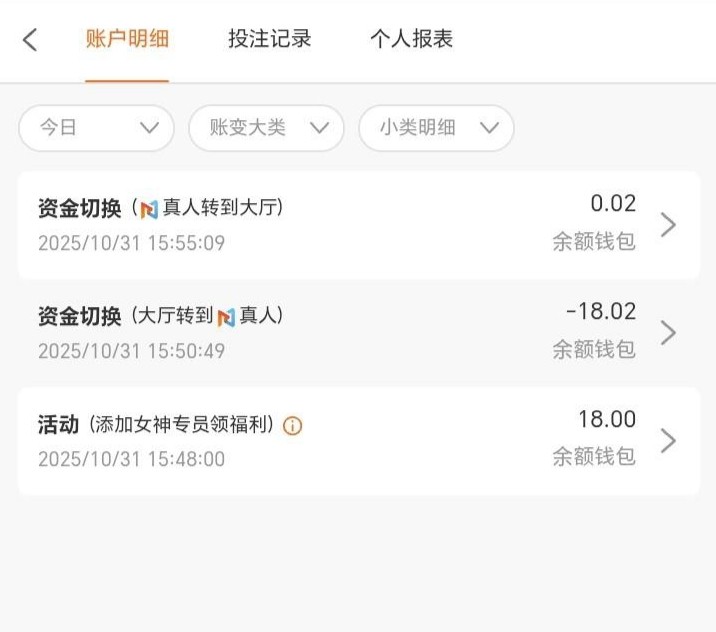Open details arrow for 18.00 activity
This screenshot has height=632, width=716.
(x=669, y=440)
